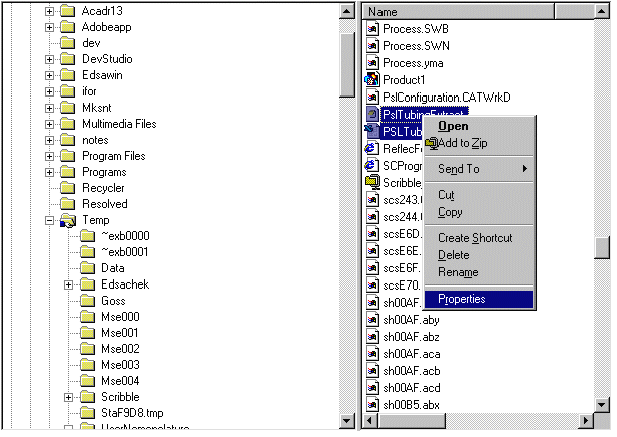Click the sh00AF.aca file icon
The image size is (617, 437).
pyautogui.click(x=372, y=354)
